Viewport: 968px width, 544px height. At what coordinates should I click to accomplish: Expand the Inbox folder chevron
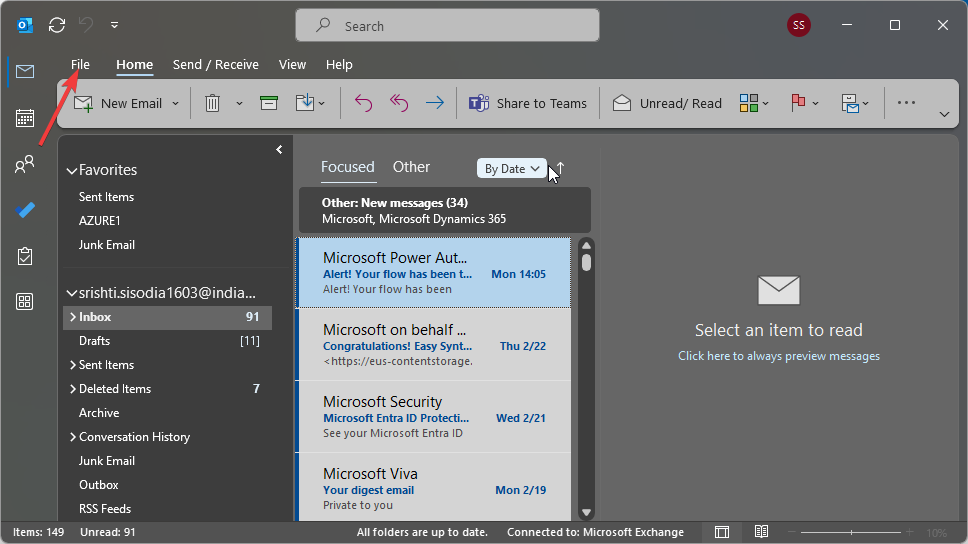73,317
